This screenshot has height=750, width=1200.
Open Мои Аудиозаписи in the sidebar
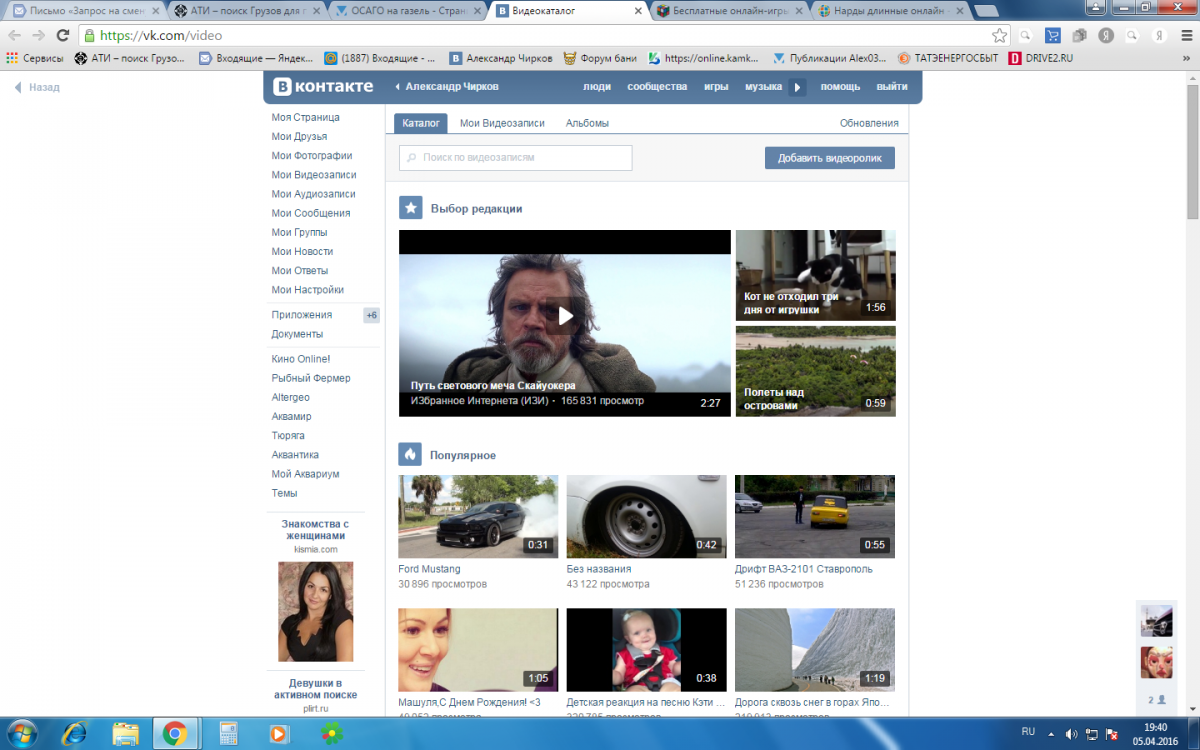(x=313, y=194)
